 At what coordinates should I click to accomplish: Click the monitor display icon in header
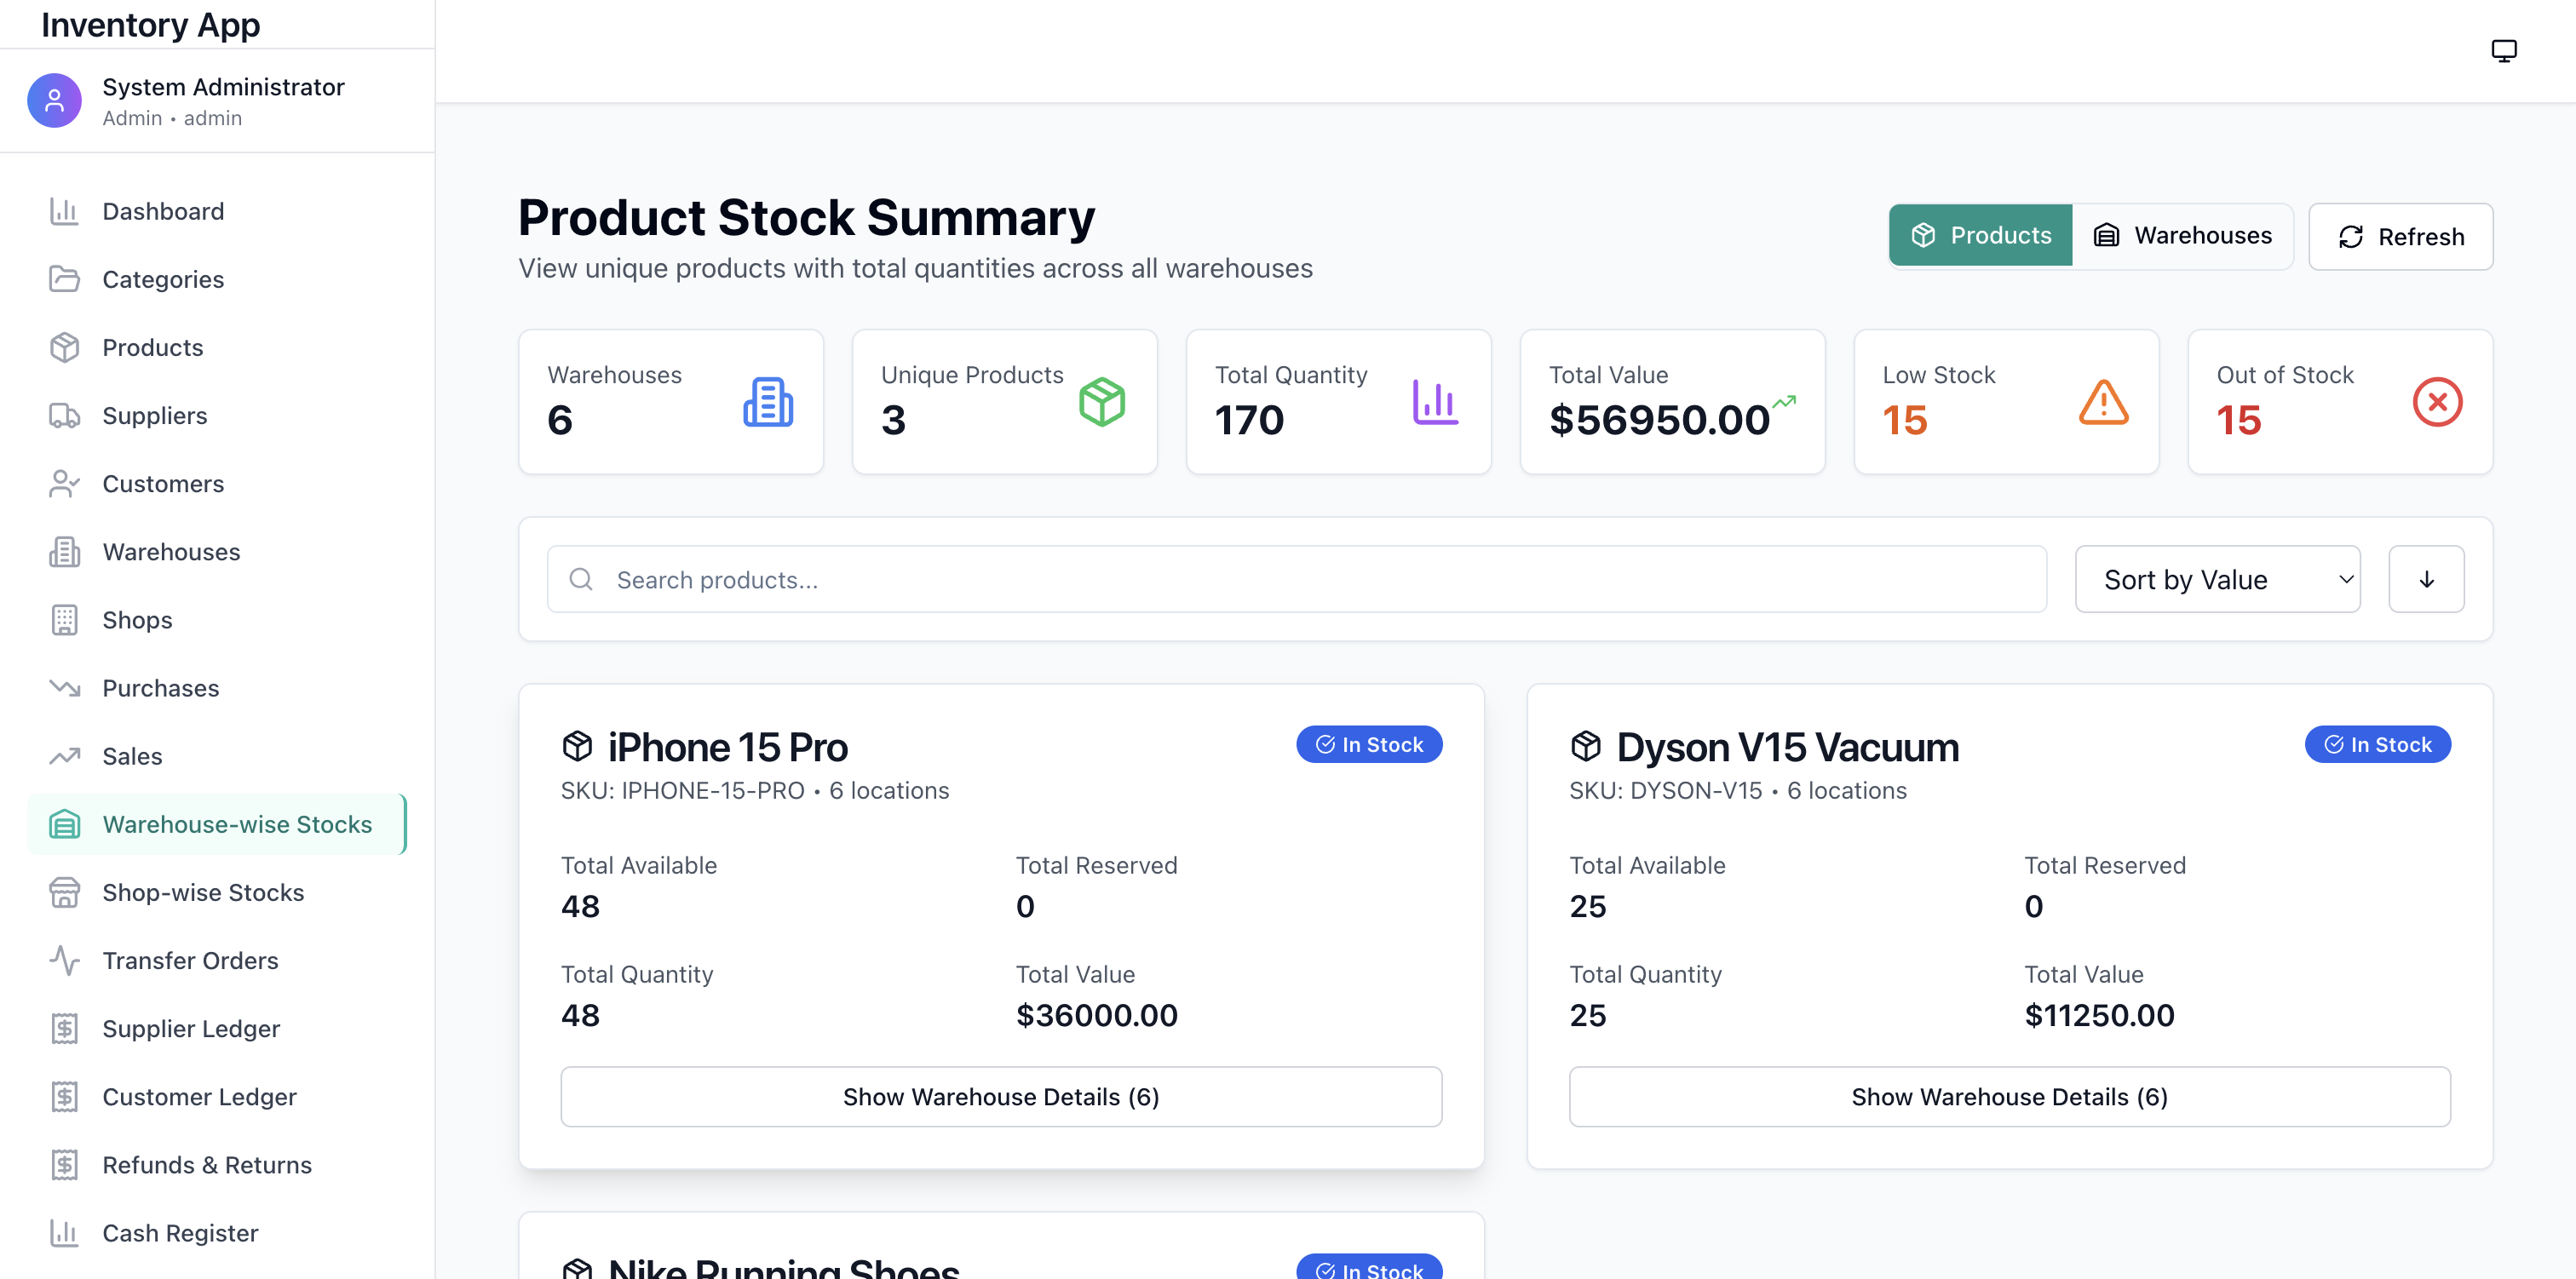tap(2503, 50)
